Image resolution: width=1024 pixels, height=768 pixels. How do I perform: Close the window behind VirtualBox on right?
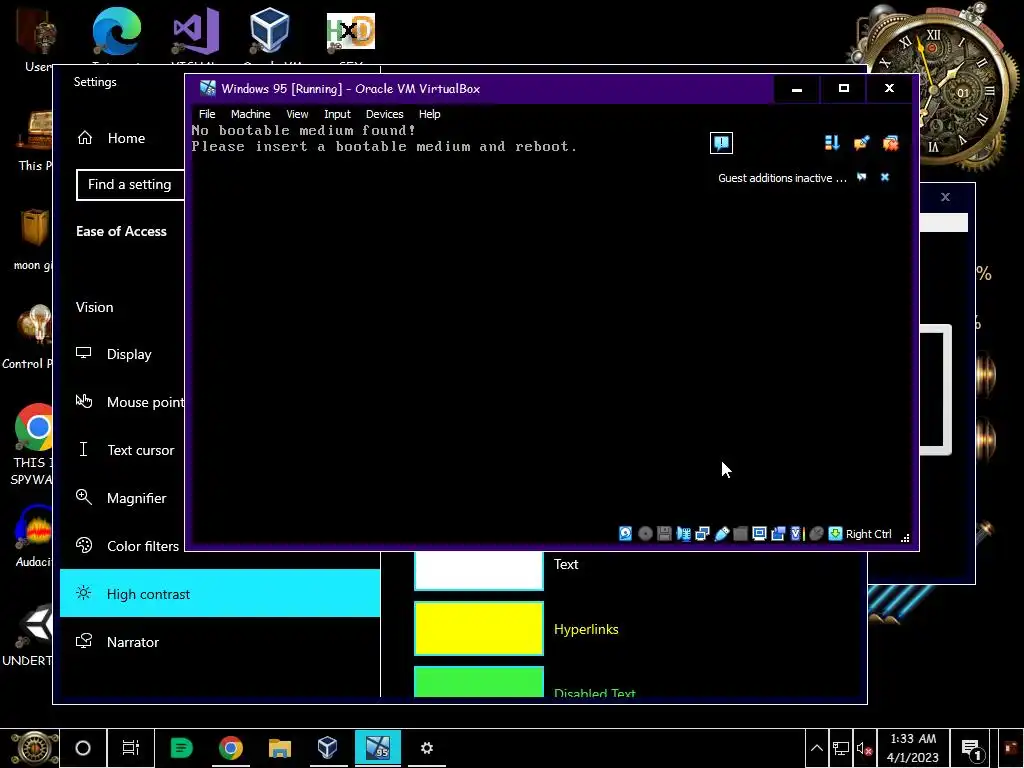[945, 197]
